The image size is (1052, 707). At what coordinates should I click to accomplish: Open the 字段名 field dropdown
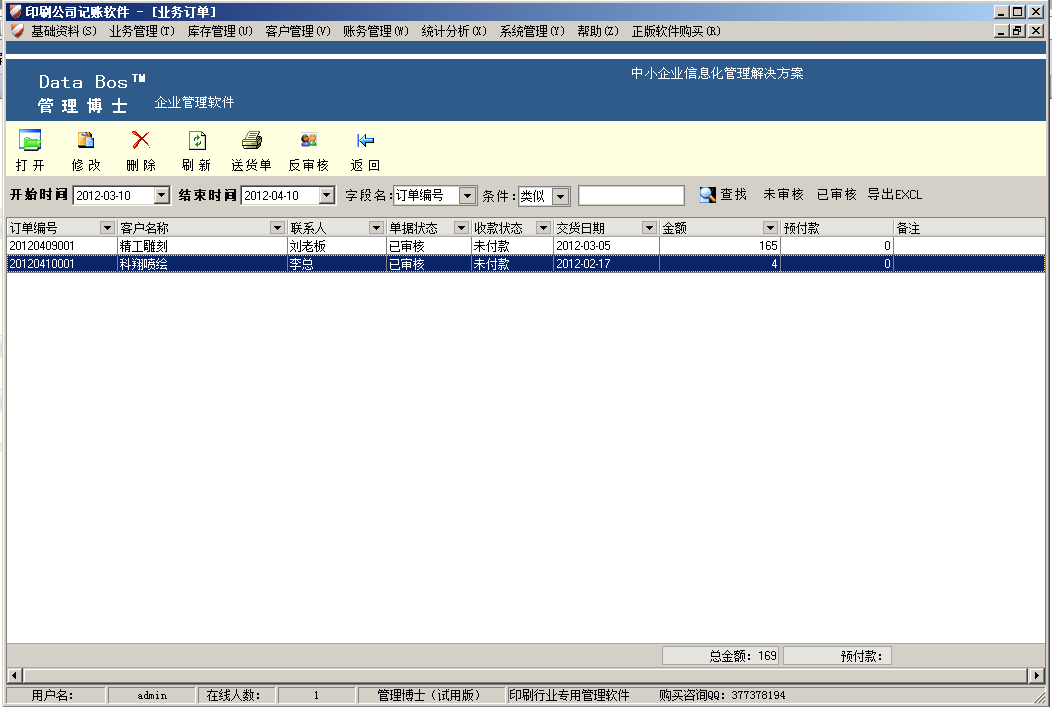(x=467, y=196)
